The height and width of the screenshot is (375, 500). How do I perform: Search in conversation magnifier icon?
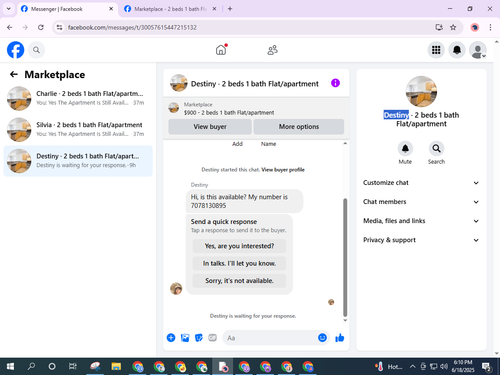click(436, 149)
